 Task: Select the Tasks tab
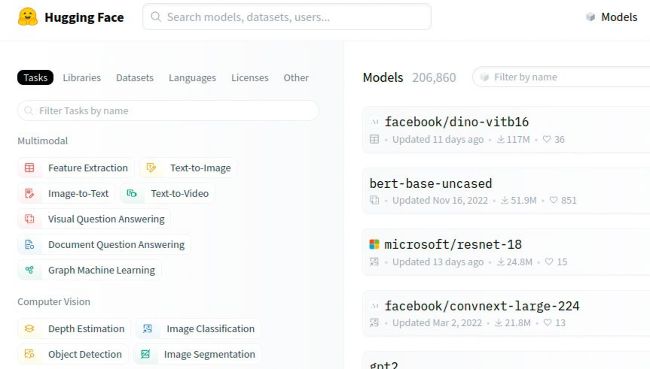point(35,78)
